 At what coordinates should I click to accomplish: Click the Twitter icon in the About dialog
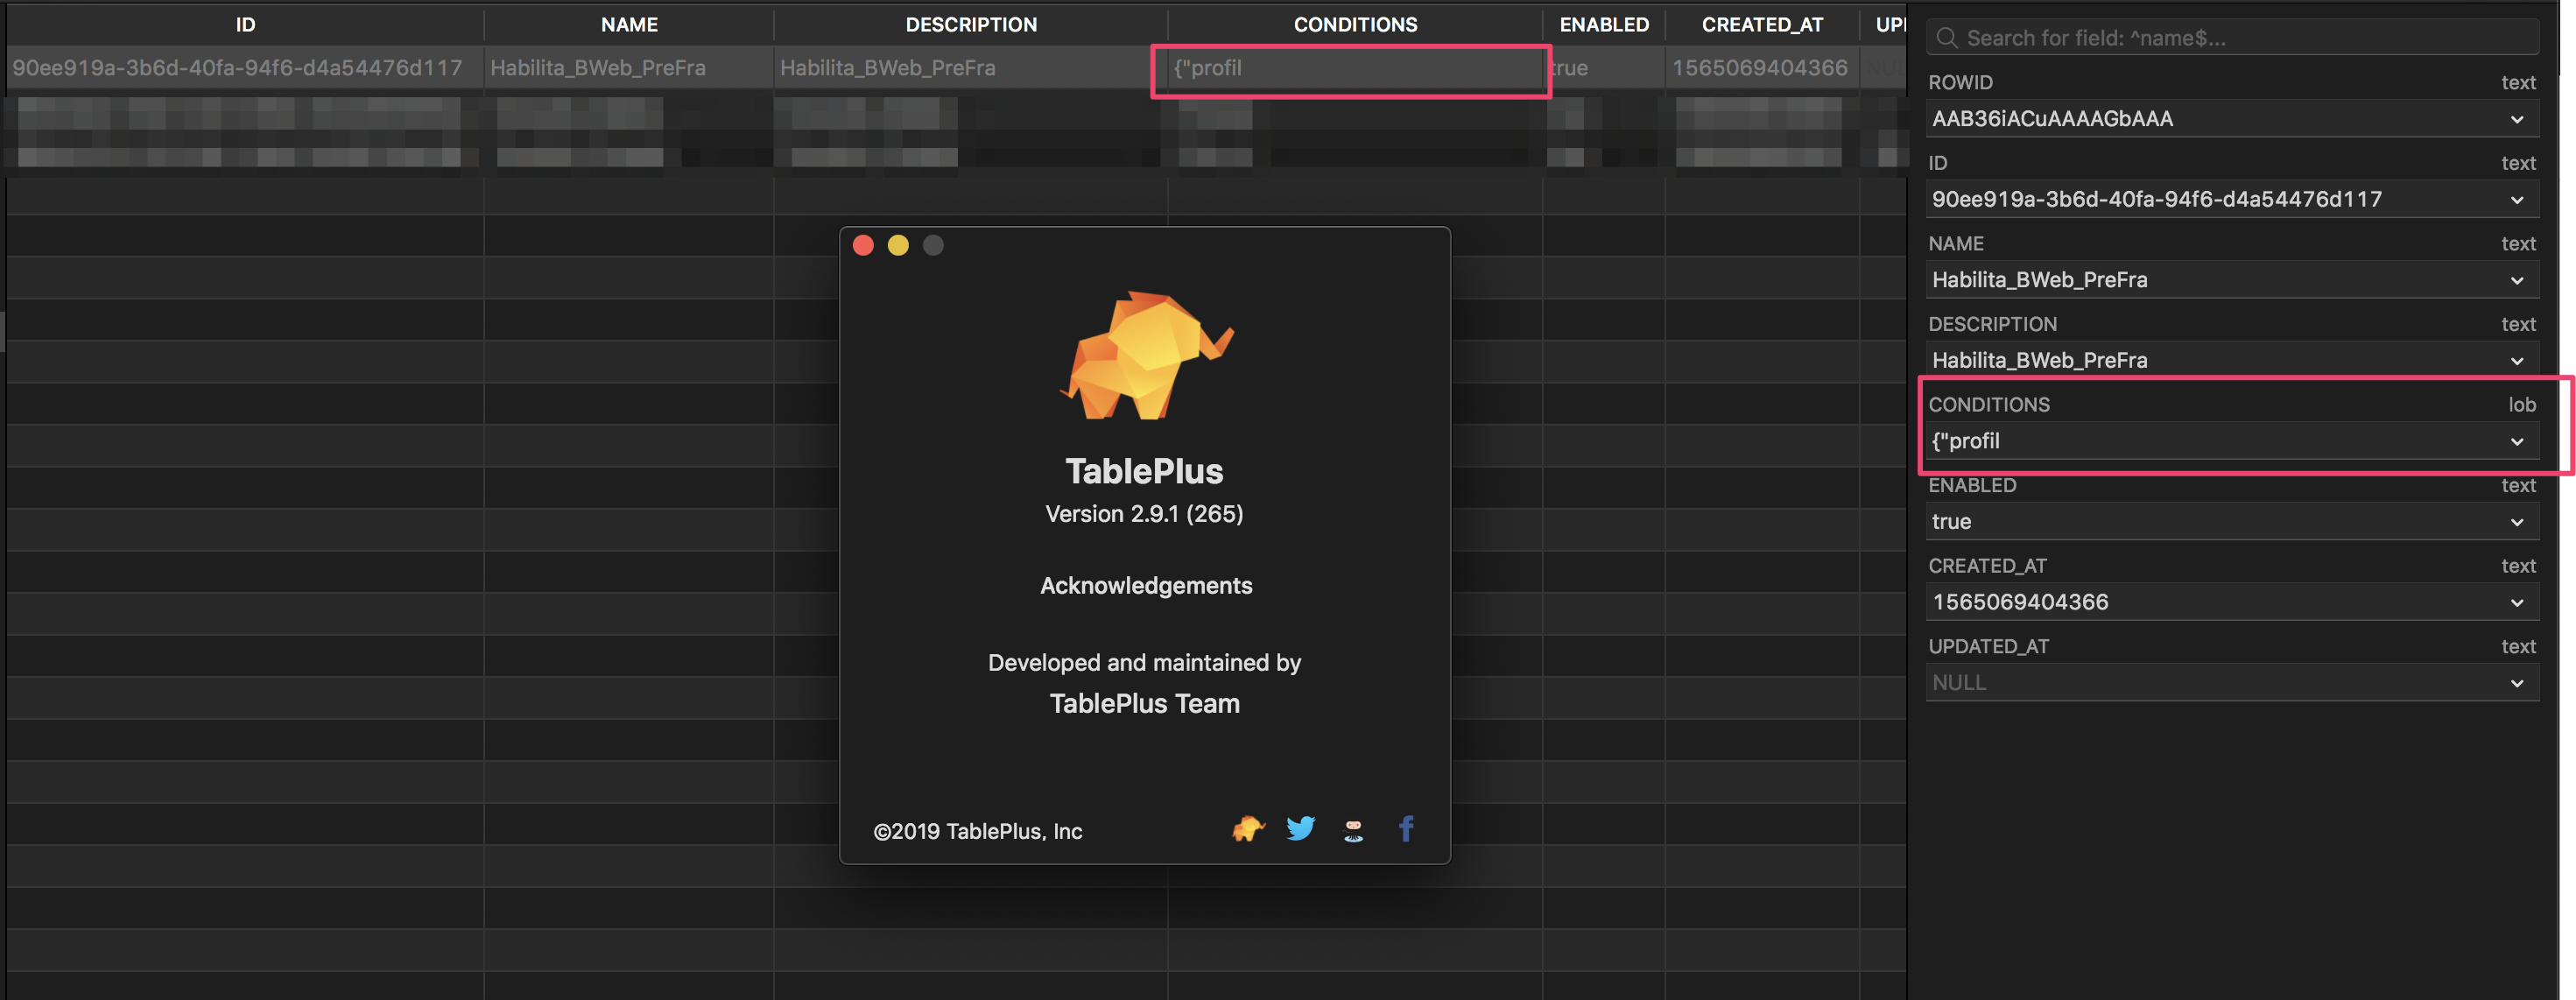[x=1300, y=828]
